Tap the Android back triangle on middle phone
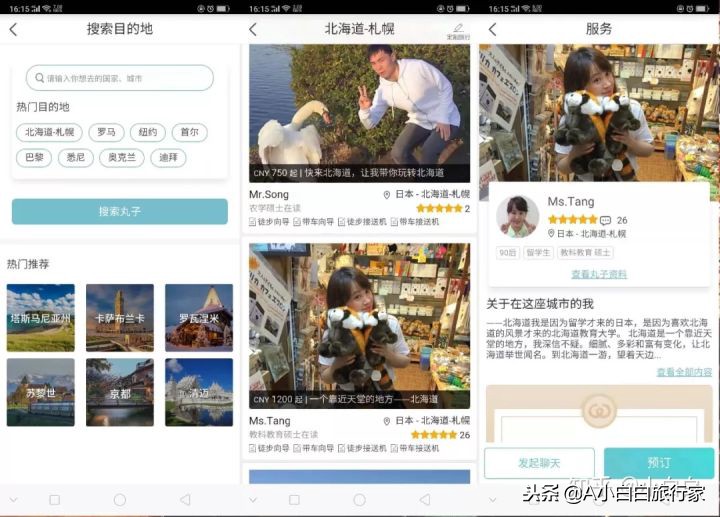This screenshot has width=720, height=517. pyautogui.click(x=425, y=500)
